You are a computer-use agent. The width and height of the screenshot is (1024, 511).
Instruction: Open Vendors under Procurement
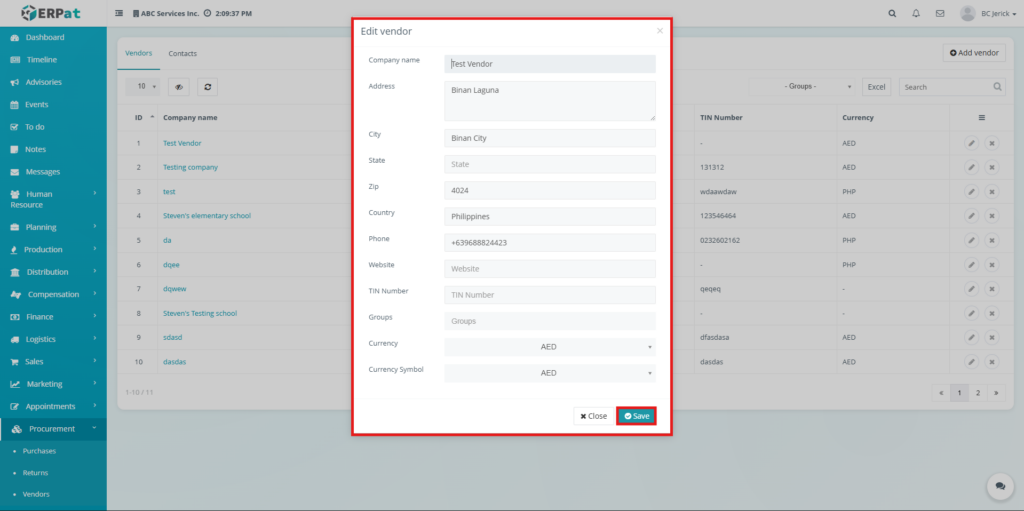click(36, 495)
